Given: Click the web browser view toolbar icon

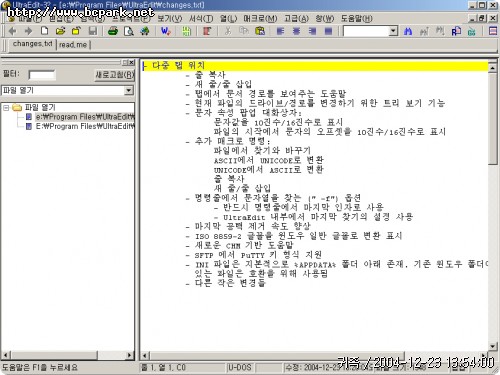Looking at the screenshot, I should tap(145, 31).
